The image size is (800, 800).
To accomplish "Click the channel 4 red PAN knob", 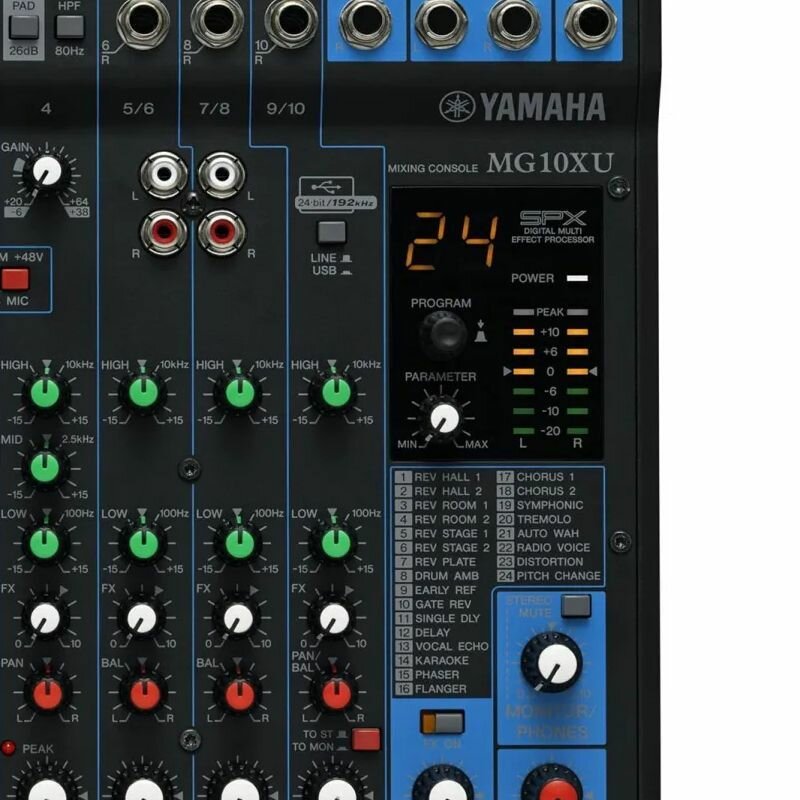I will click(x=47, y=693).
